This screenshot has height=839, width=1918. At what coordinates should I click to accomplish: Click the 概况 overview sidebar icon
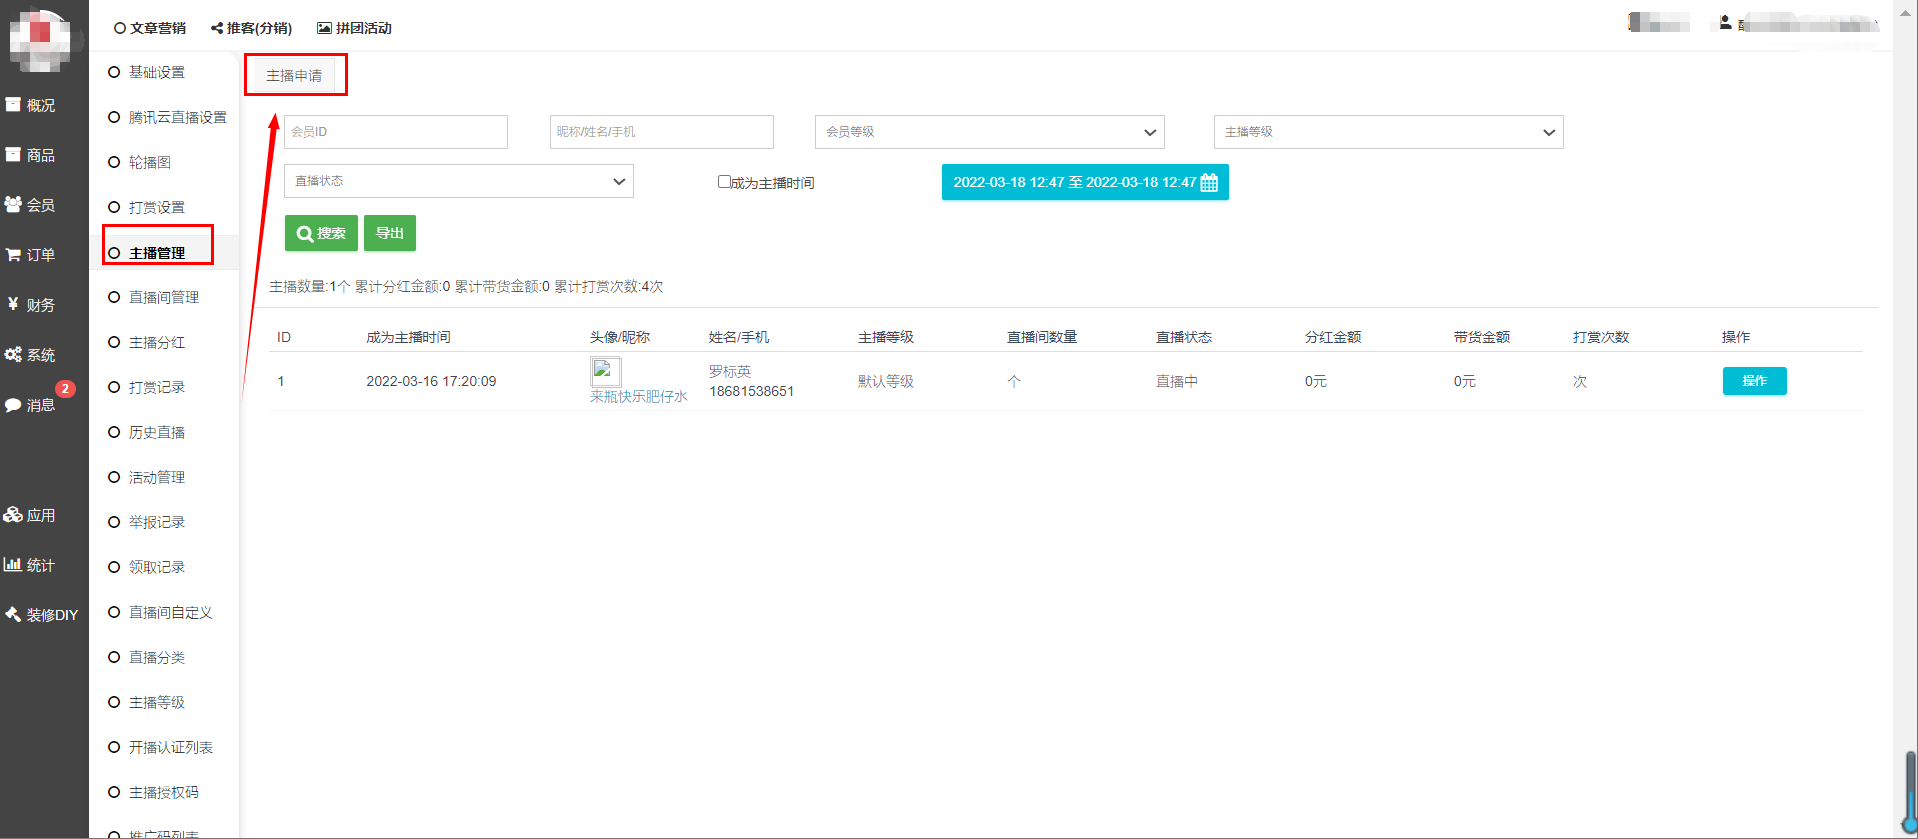pyautogui.click(x=13, y=105)
